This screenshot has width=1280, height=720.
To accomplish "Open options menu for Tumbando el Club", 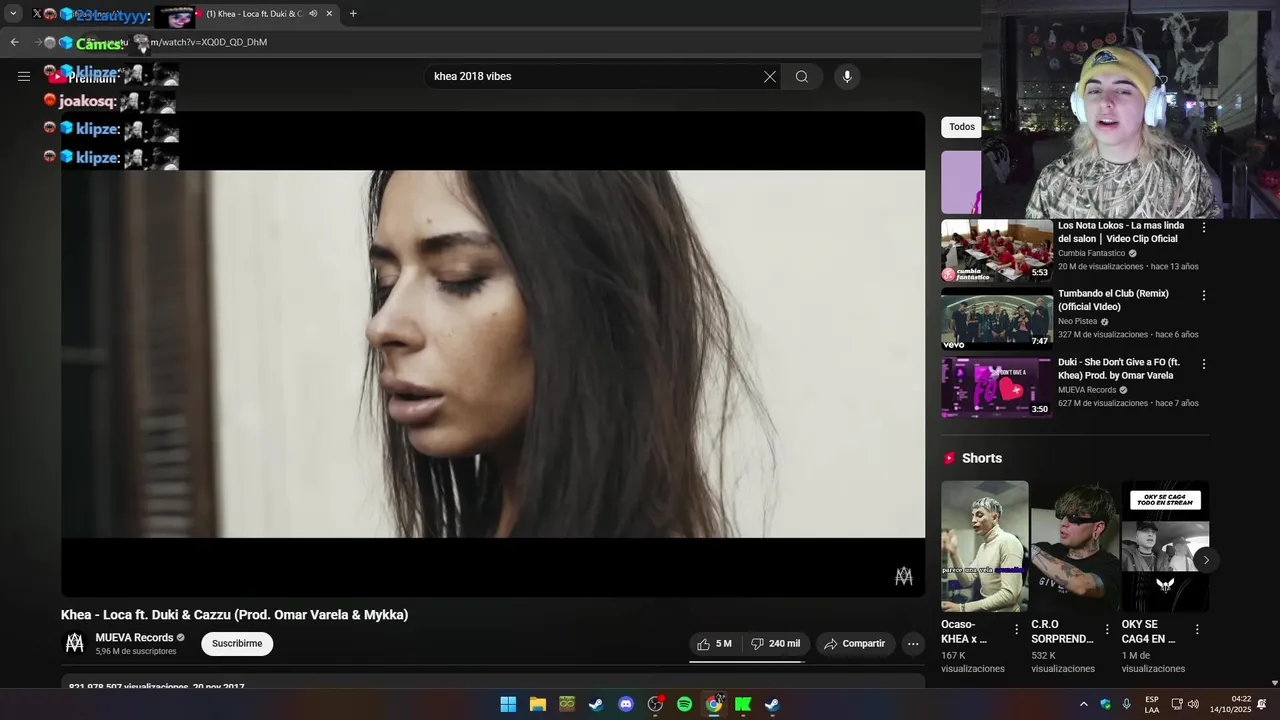I will point(1204,295).
